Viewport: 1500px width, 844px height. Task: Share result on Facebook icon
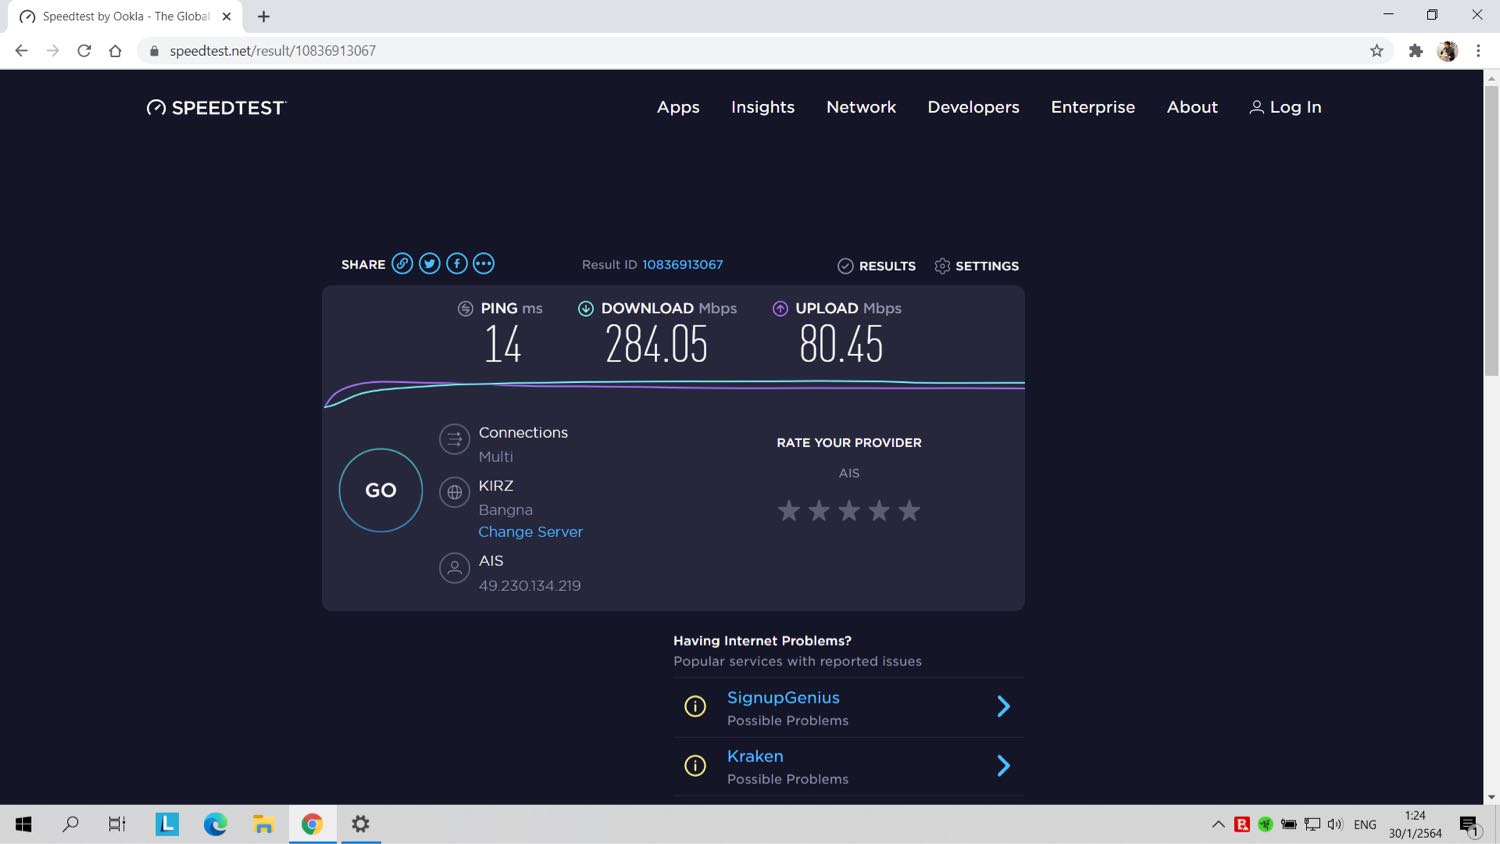(x=456, y=264)
